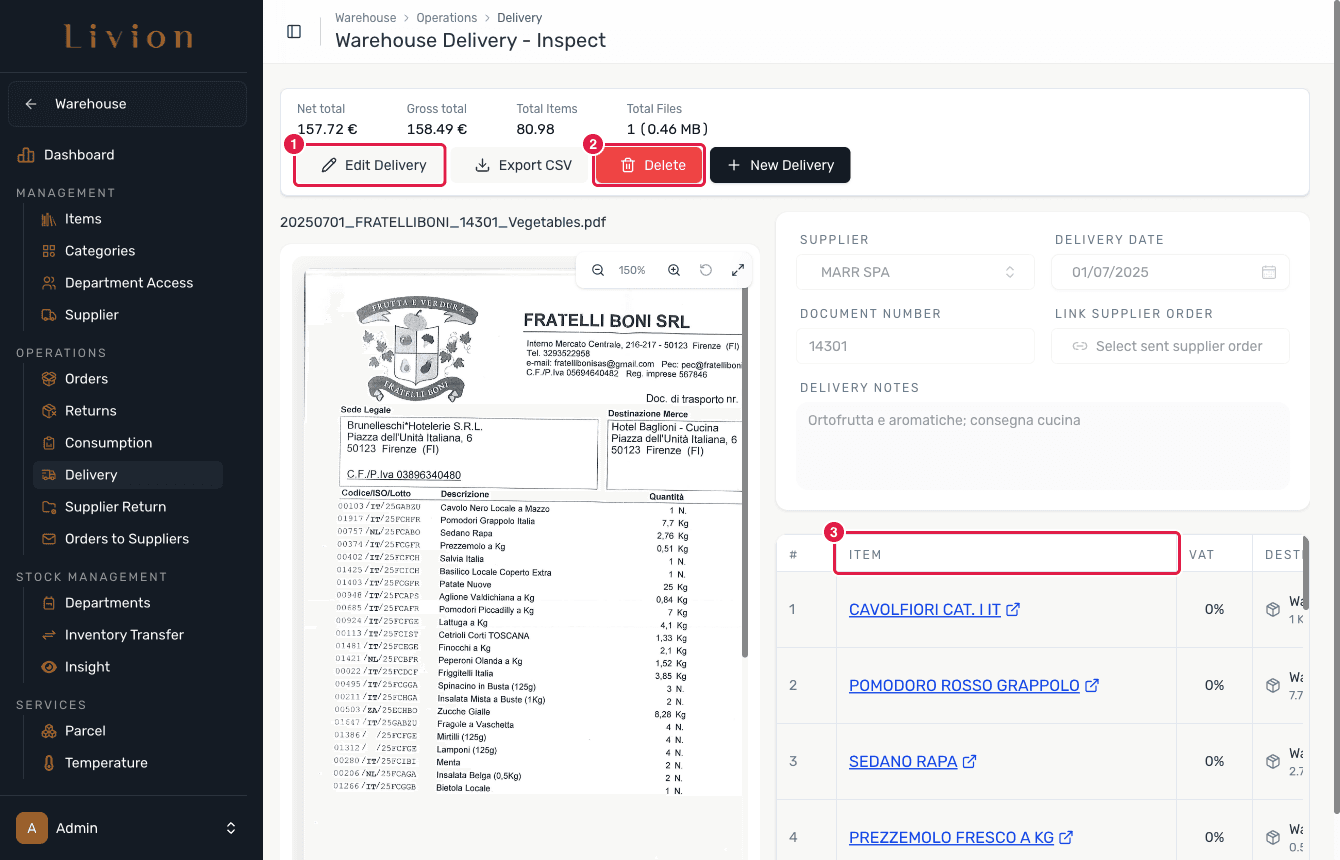The width and height of the screenshot is (1340, 860).
Task: Click the PDF preview vertical scrollbar
Action: 744,470
